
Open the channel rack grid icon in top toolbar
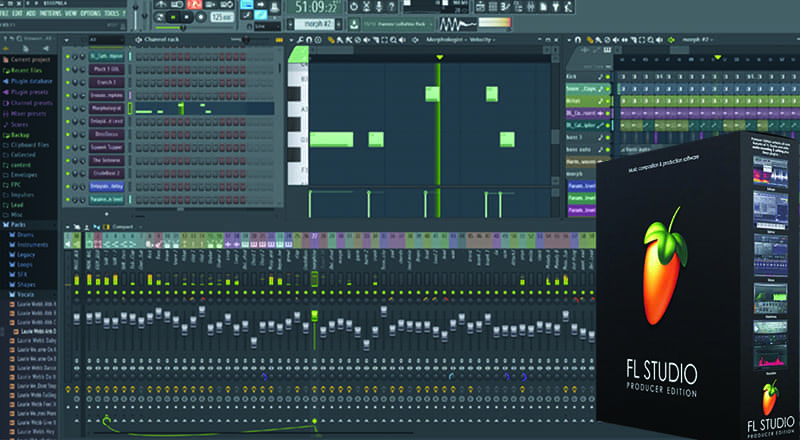[493, 7]
